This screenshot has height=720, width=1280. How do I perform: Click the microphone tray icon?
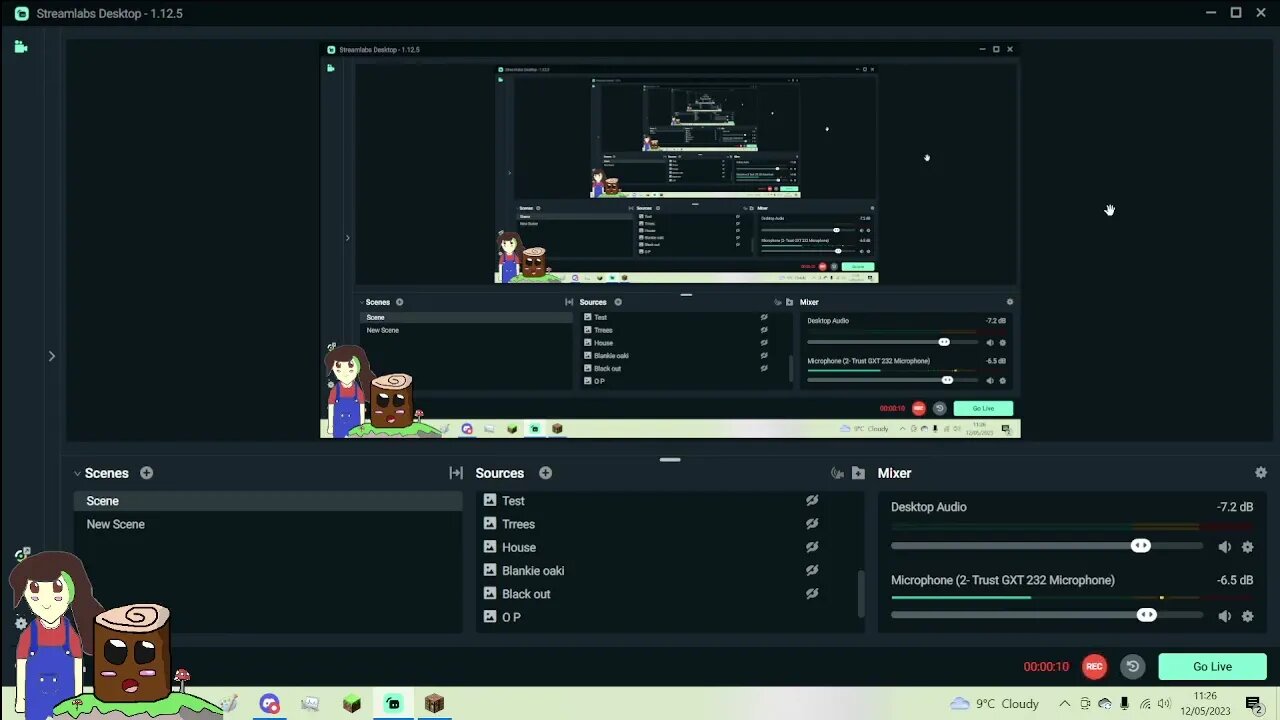(x=1125, y=704)
